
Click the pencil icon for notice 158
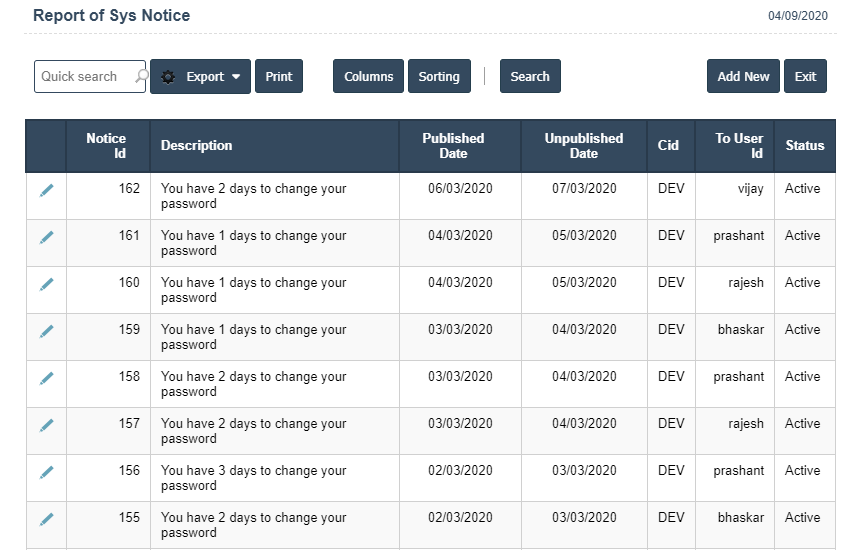point(47,378)
